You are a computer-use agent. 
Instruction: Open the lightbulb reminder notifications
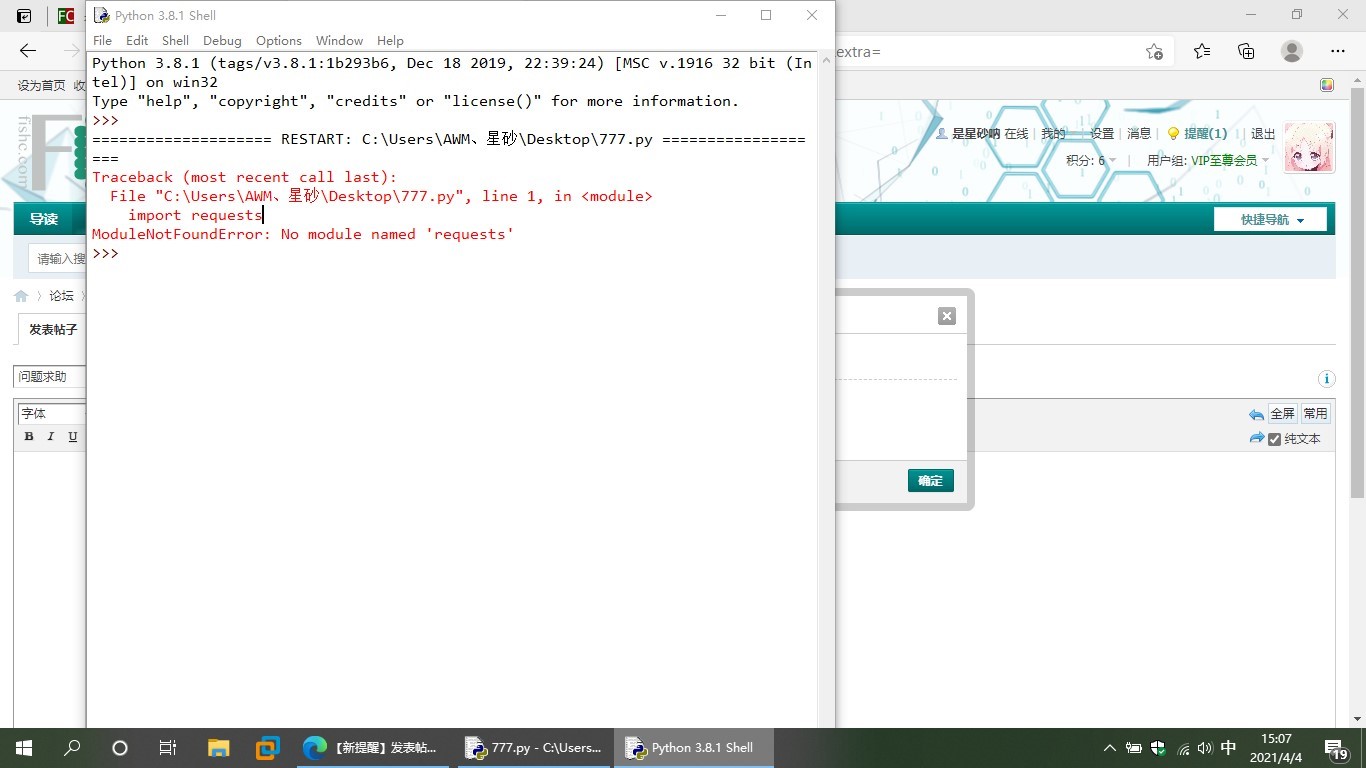click(x=1197, y=133)
